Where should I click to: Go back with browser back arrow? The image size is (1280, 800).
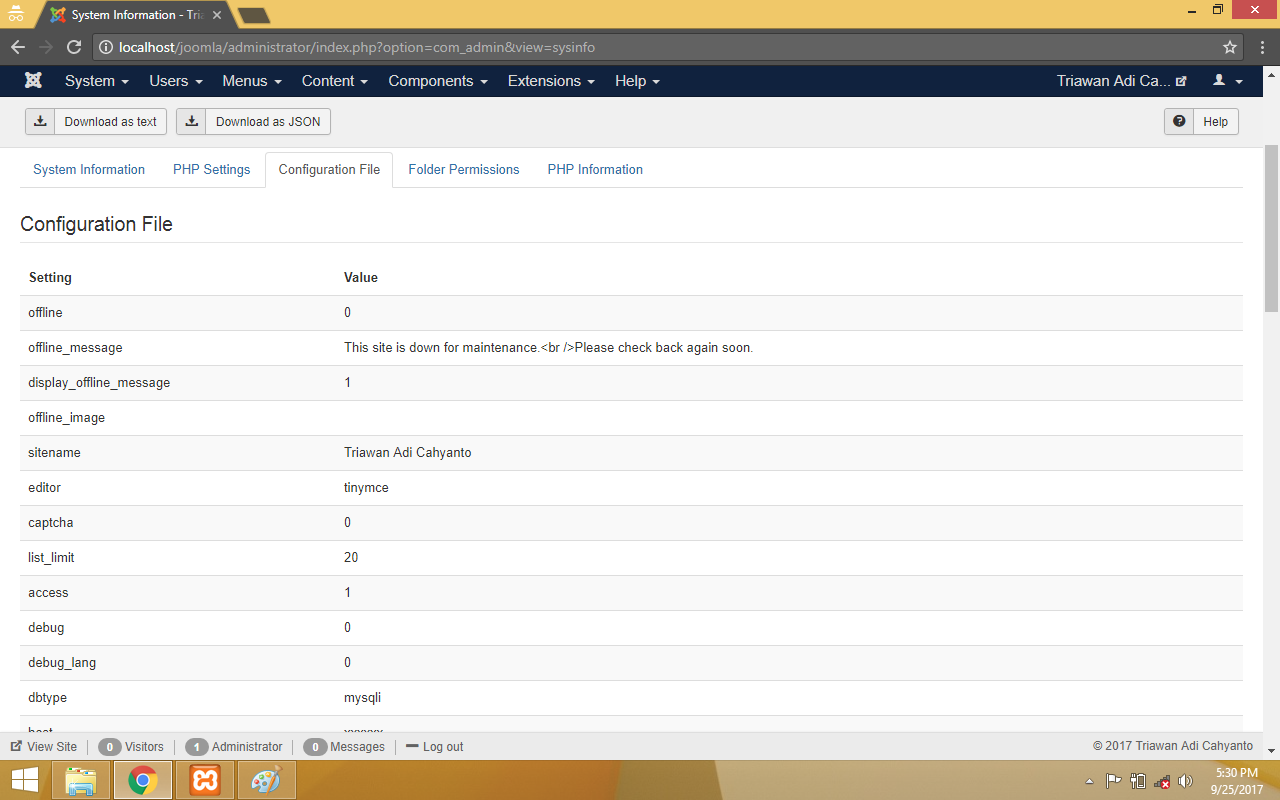coord(18,47)
